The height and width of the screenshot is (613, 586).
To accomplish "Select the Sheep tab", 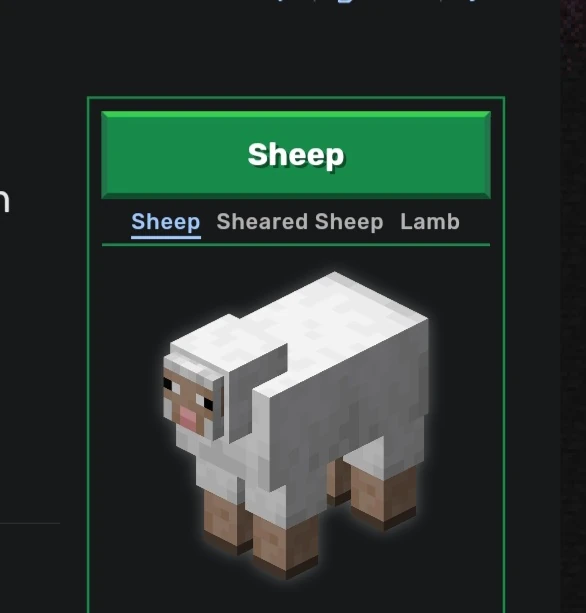I will click(x=166, y=222).
